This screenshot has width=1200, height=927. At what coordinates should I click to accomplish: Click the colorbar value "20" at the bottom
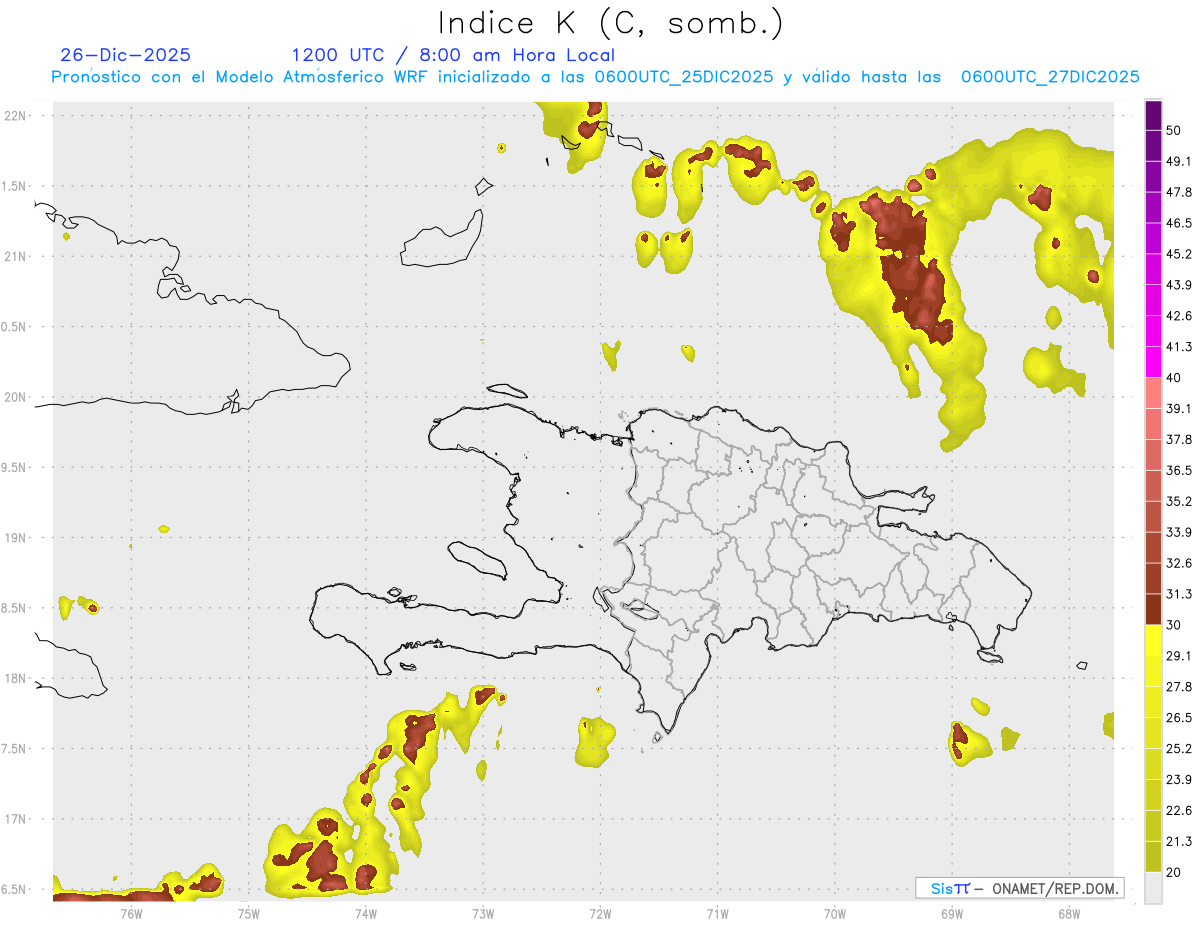tap(1175, 872)
